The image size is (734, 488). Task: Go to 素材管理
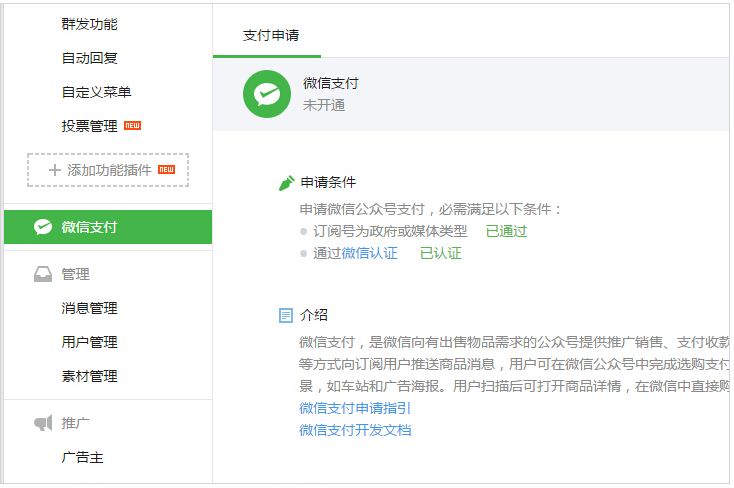[89, 376]
